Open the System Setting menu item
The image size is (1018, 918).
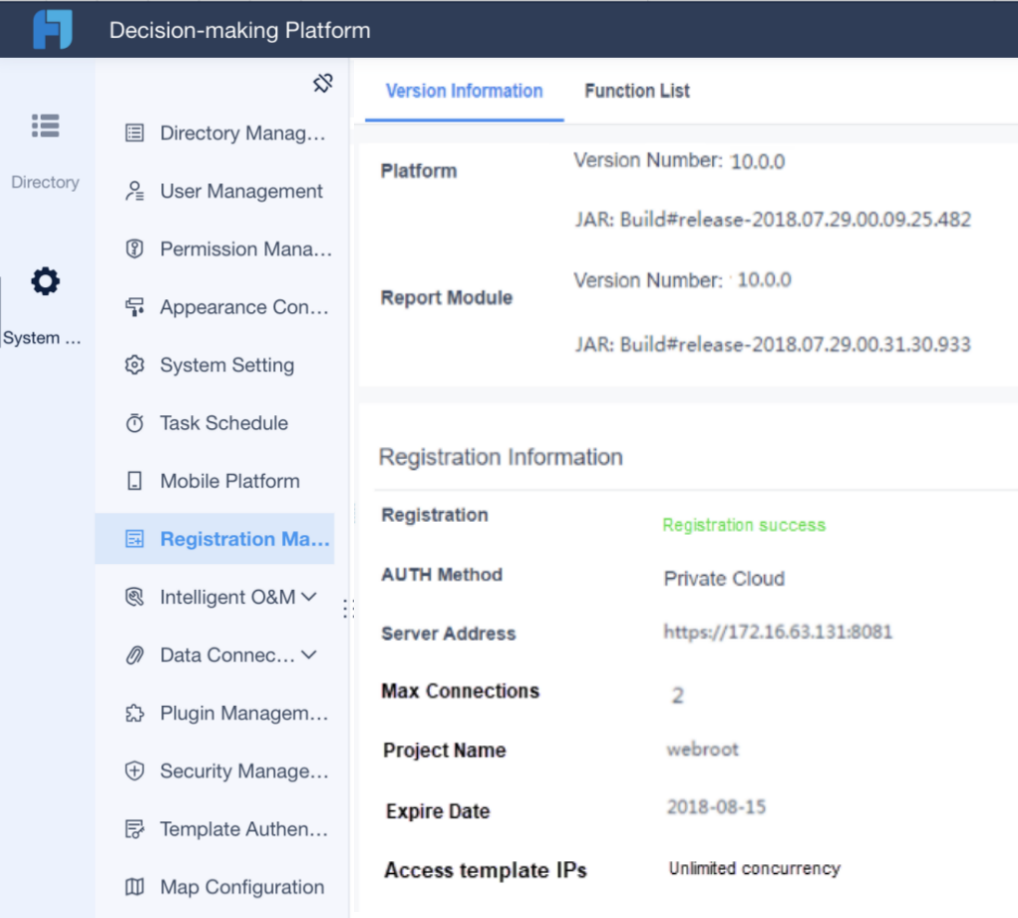click(x=227, y=365)
